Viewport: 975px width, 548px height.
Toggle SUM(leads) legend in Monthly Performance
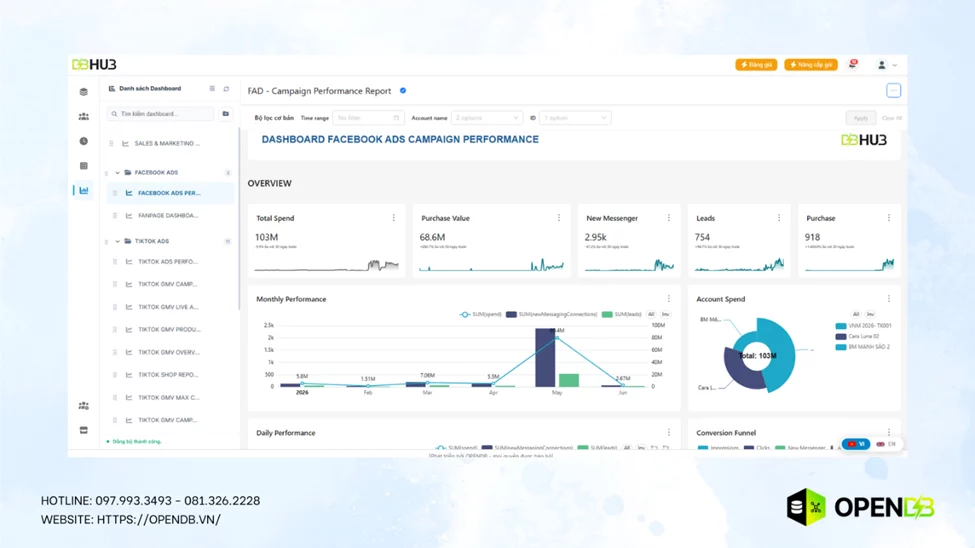[621, 315]
